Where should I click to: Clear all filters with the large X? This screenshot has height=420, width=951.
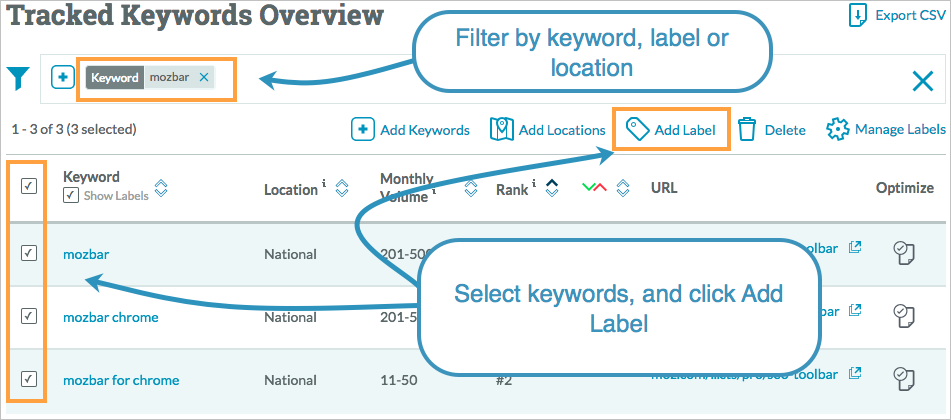pos(923,81)
